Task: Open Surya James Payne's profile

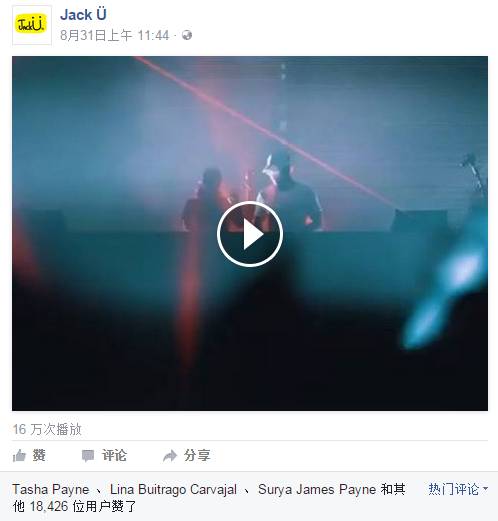Action: pyautogui.click(x=317, y=489)
